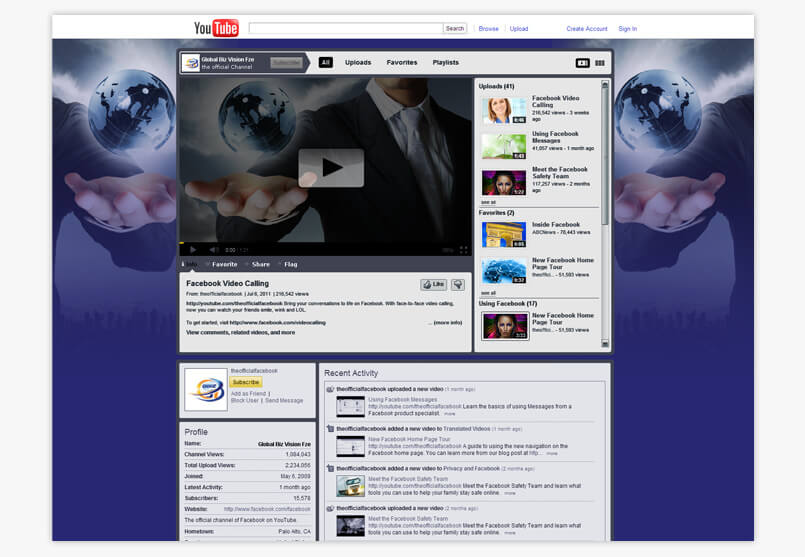Screen dimensions: 805x557
Task: Select the All tab
Action: click(325, 63)
